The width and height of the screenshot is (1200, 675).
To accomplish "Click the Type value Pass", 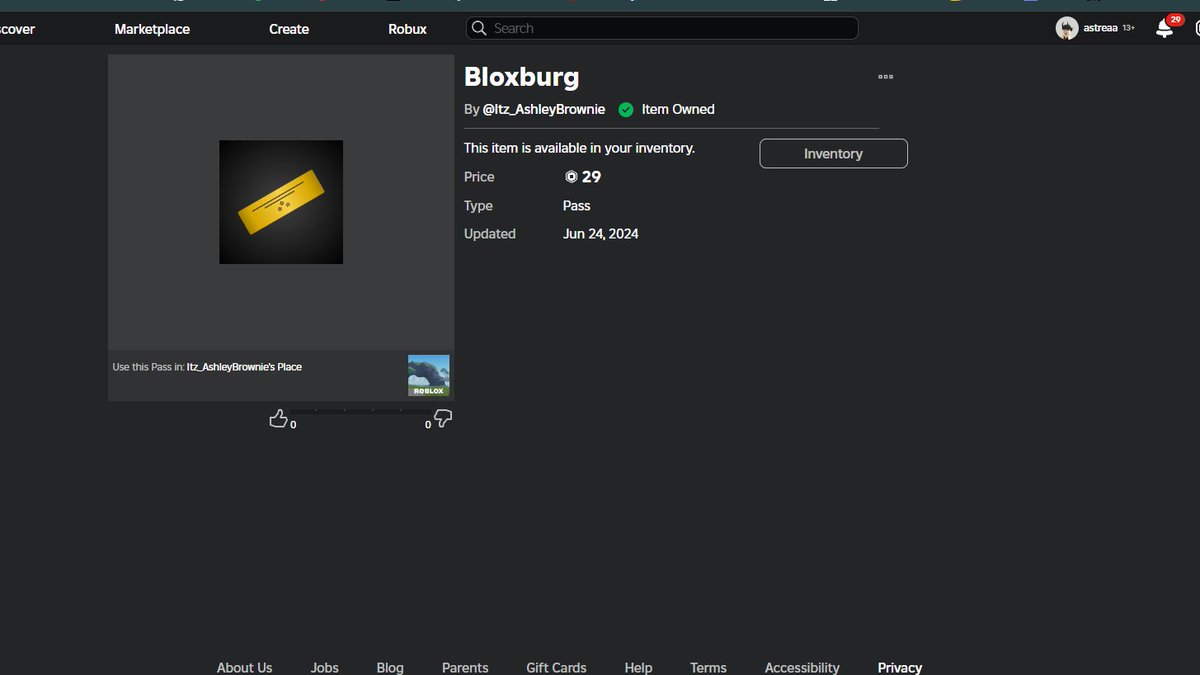I will pos(577,206).
